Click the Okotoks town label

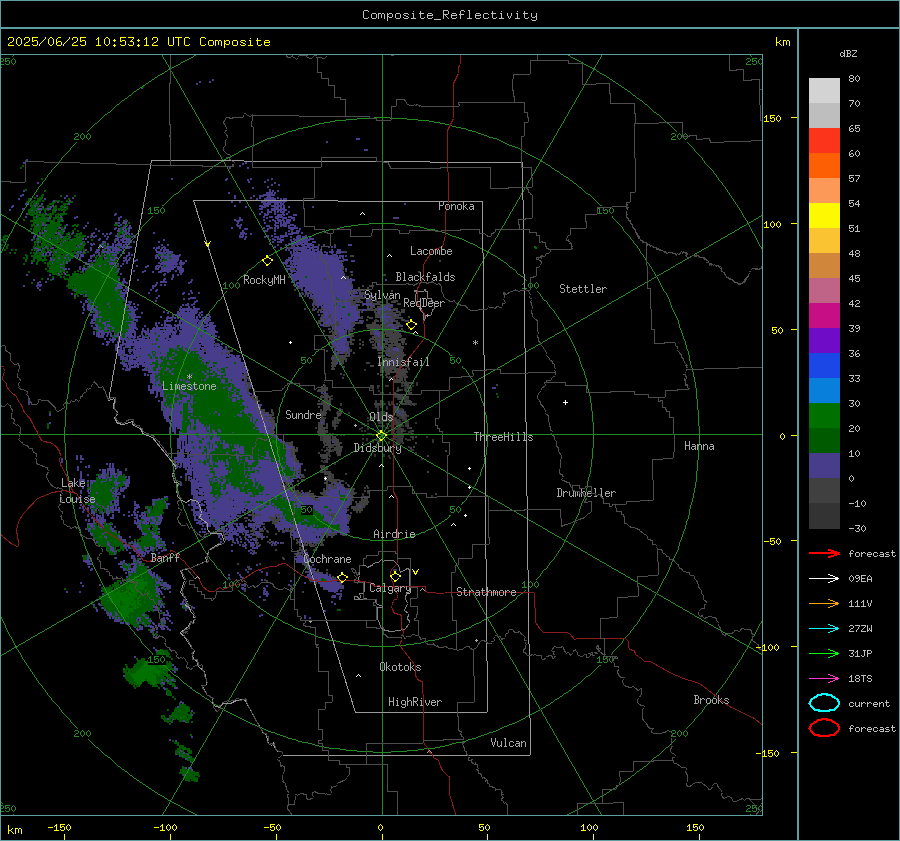coord(400,667)
